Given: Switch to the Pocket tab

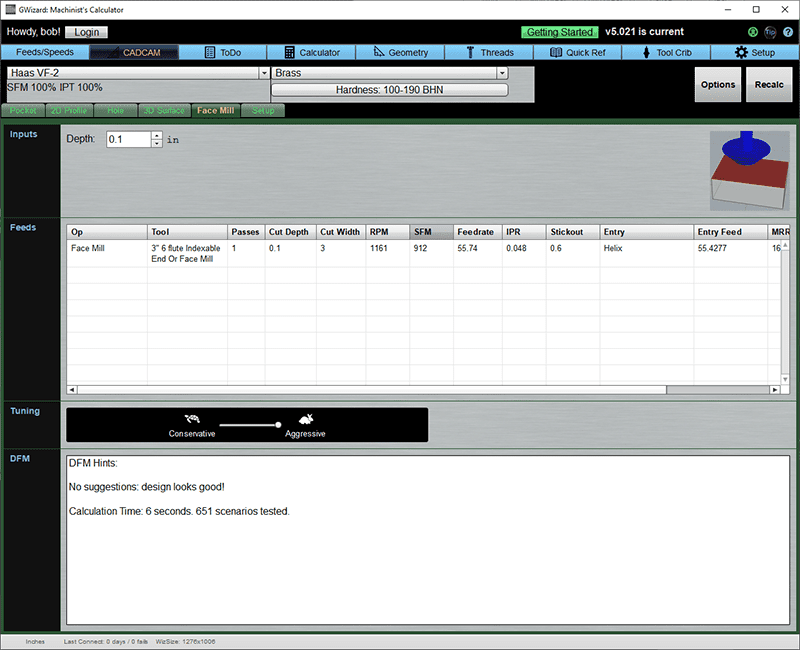Looking at the screenshot, I should (x=23, y=110).
